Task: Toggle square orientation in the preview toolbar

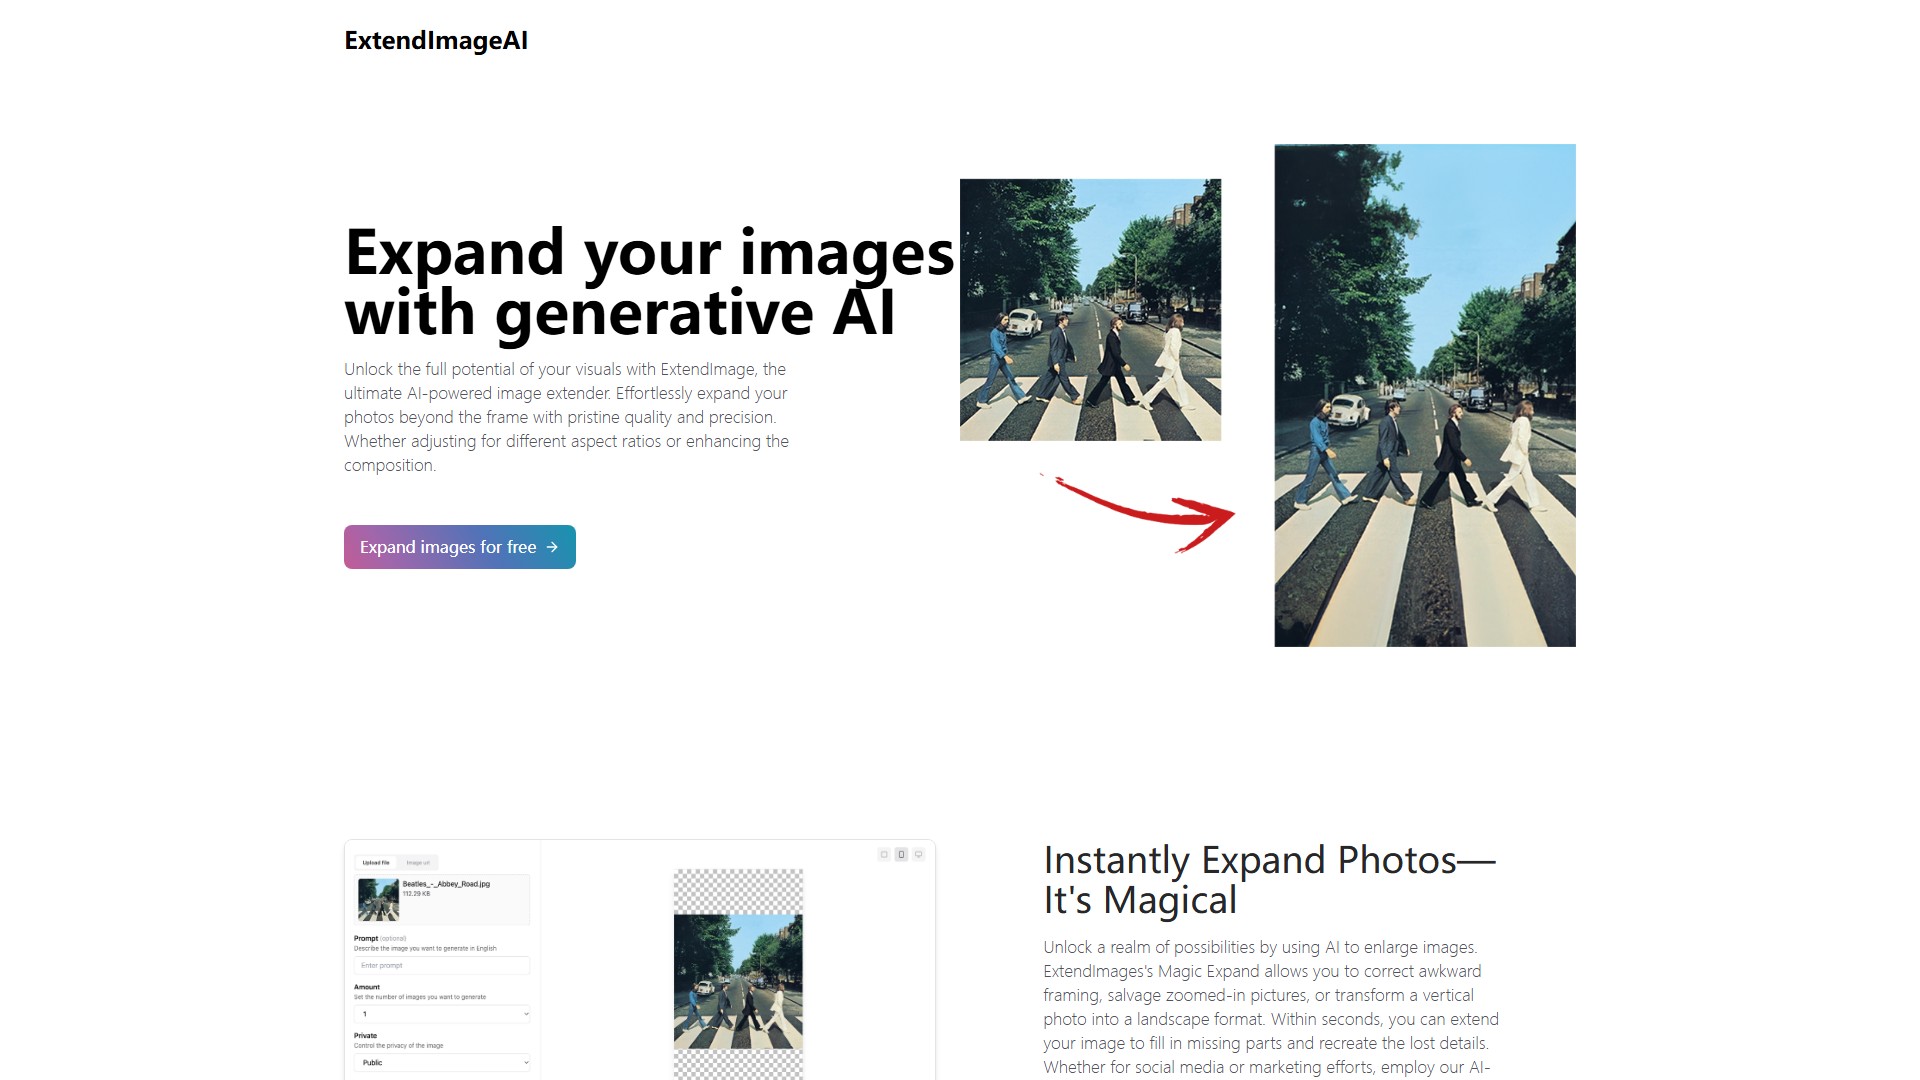Action: tap(883, 854)
